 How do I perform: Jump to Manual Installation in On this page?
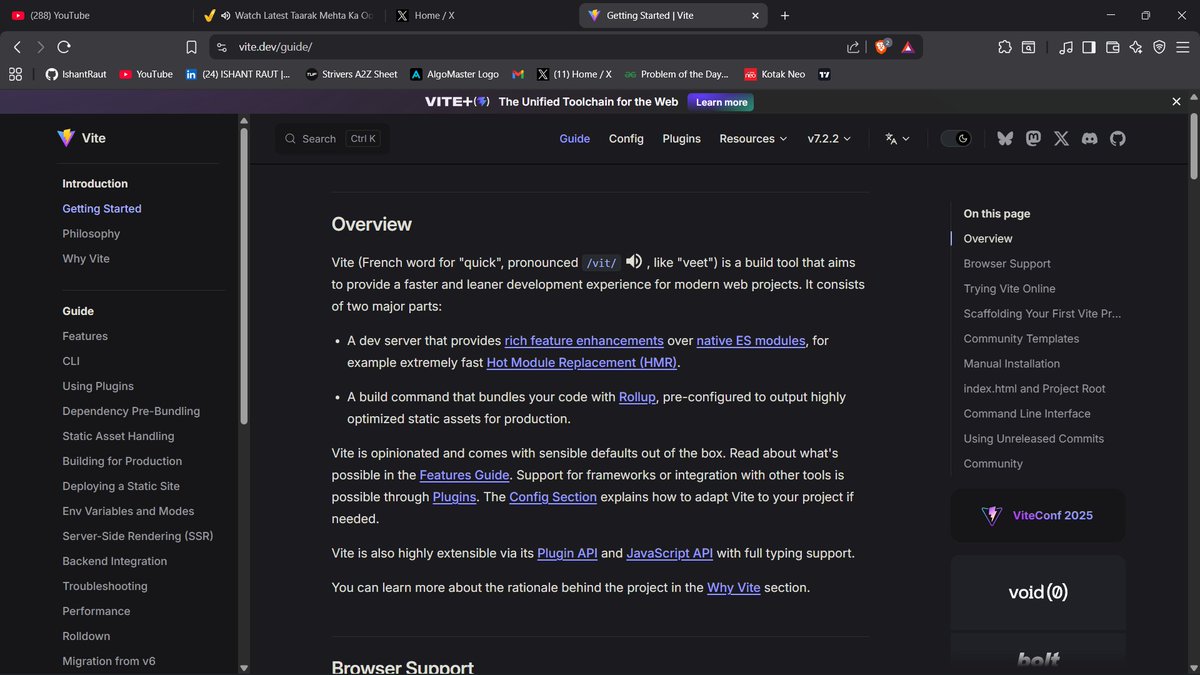[1011, 364]
